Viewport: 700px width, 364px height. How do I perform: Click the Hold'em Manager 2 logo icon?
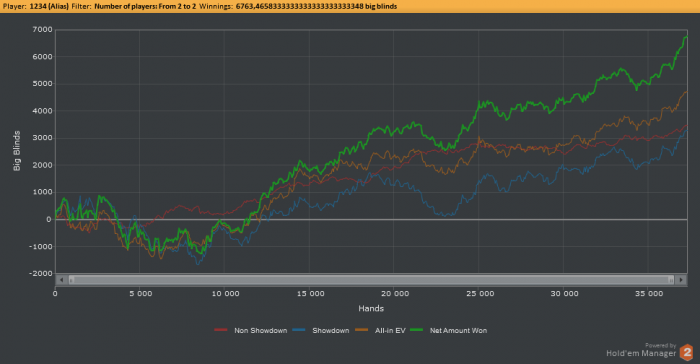click(x=686, y=352)
